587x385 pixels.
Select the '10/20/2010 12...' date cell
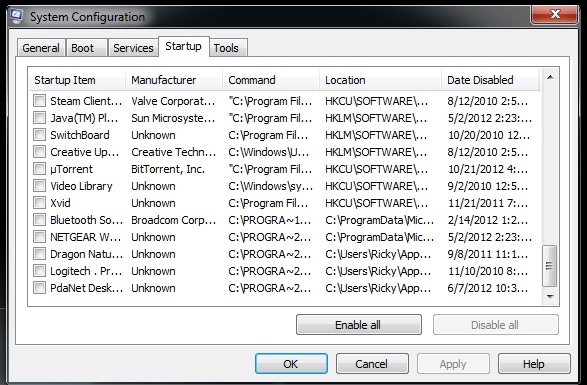[x=489, y=135]
